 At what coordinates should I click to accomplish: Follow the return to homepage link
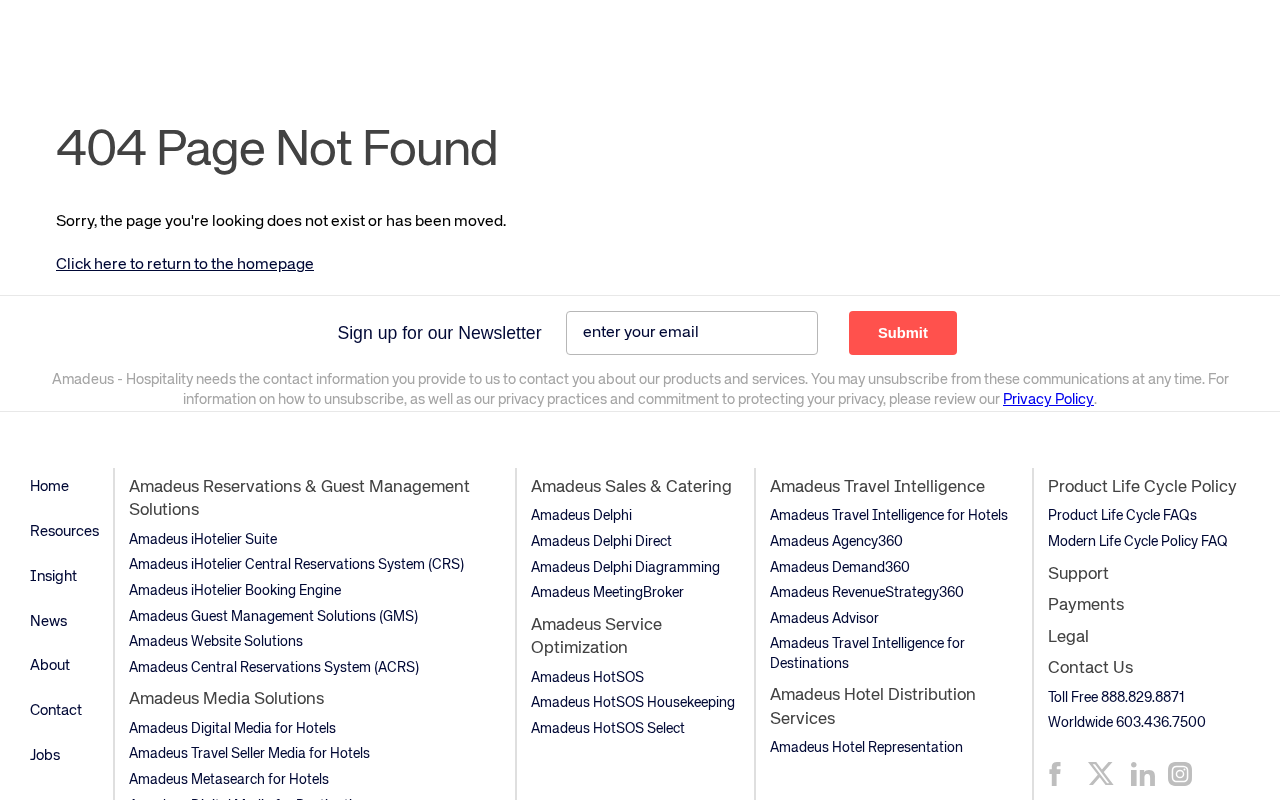click(x=185, y=264)
